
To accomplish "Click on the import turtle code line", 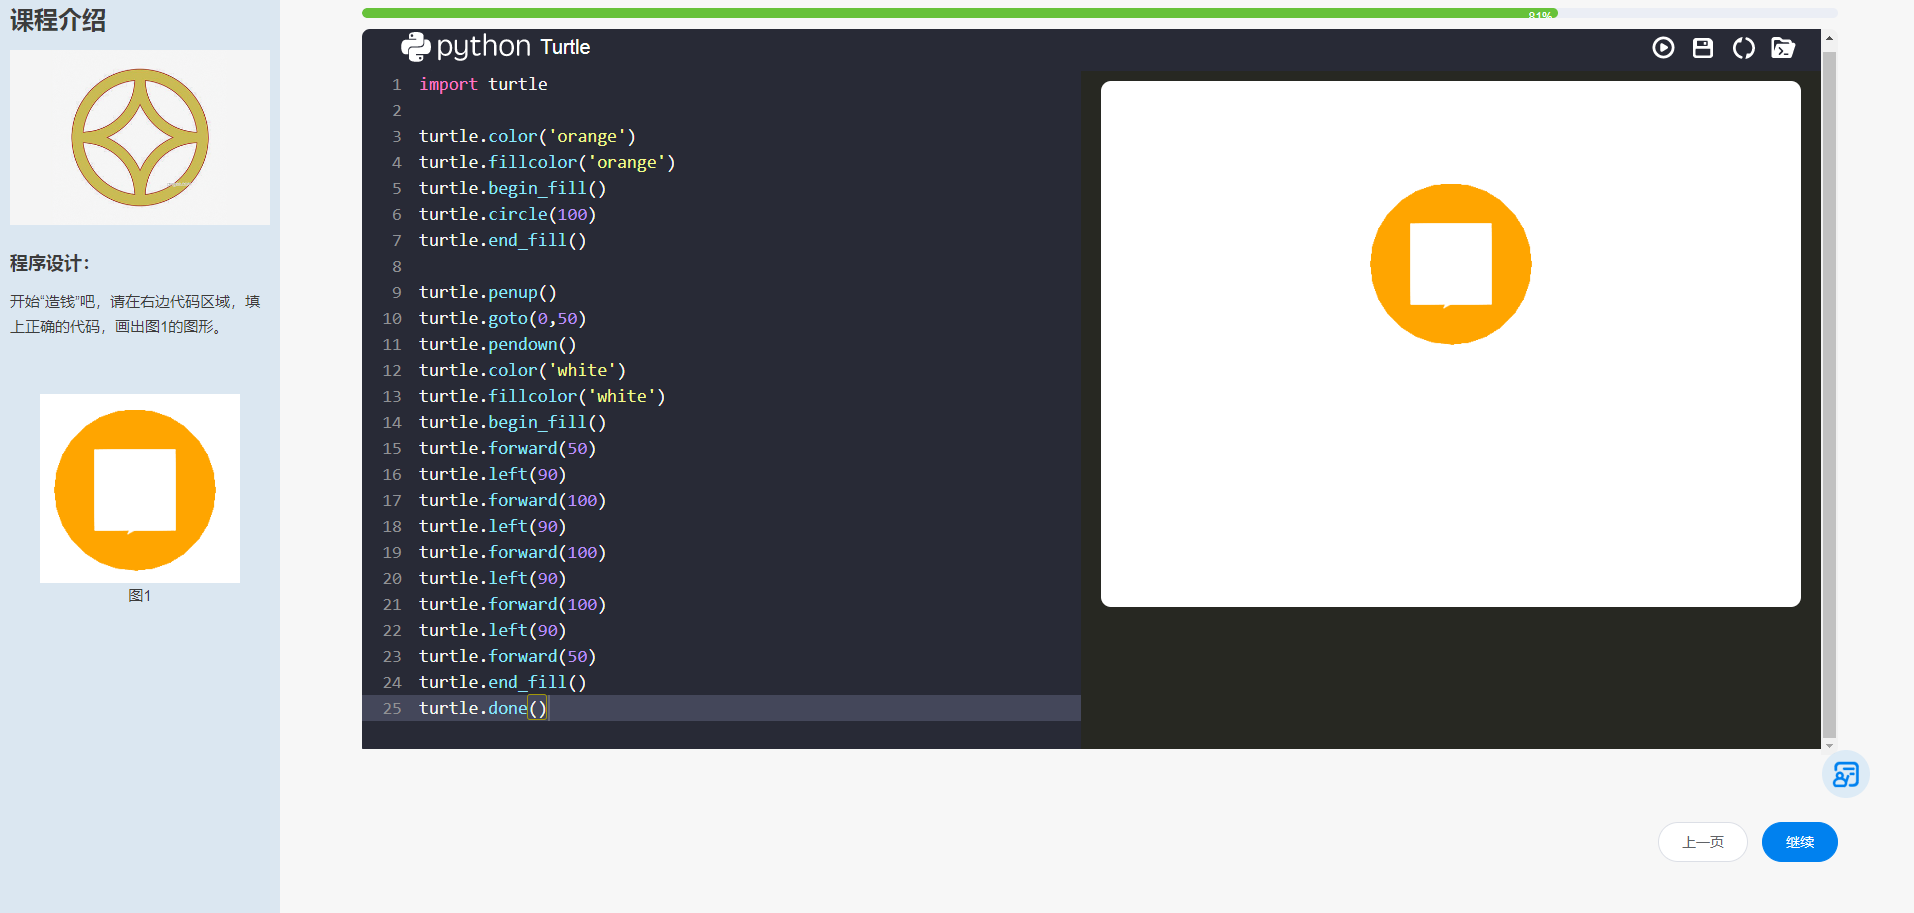I will coord(483,84).
